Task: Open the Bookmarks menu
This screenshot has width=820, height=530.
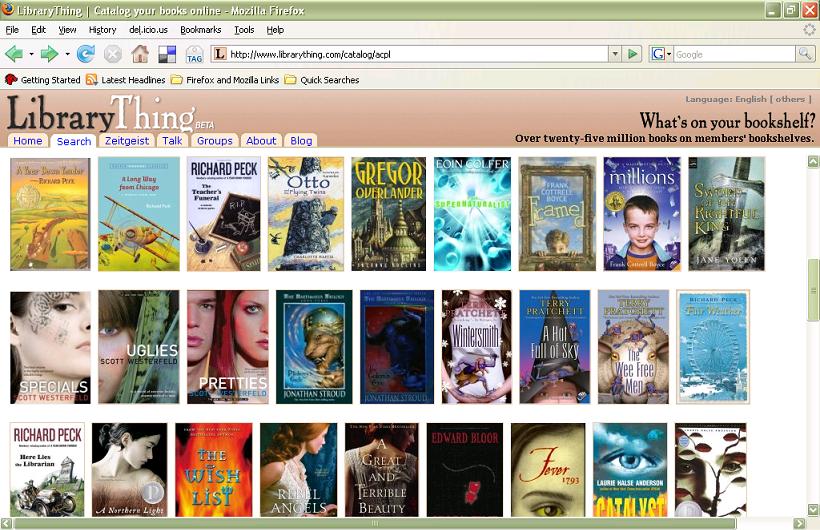Action: pos(200,30)
